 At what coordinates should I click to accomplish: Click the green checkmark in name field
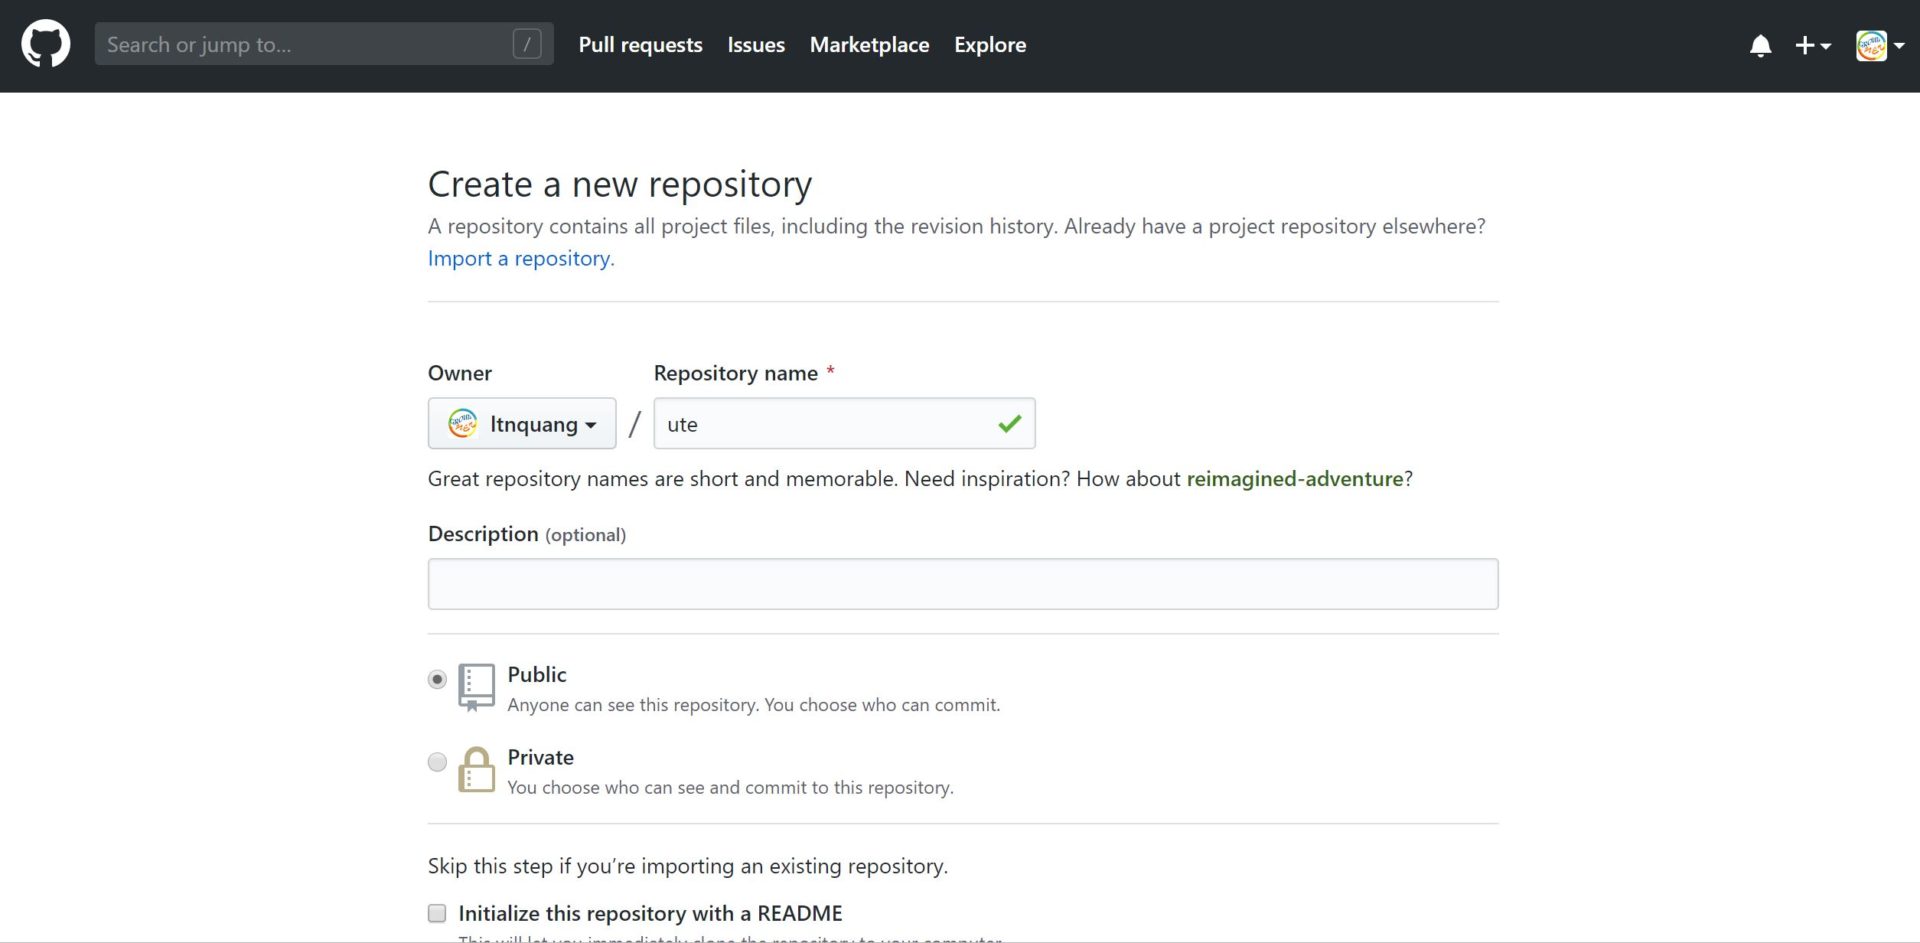1009,424
